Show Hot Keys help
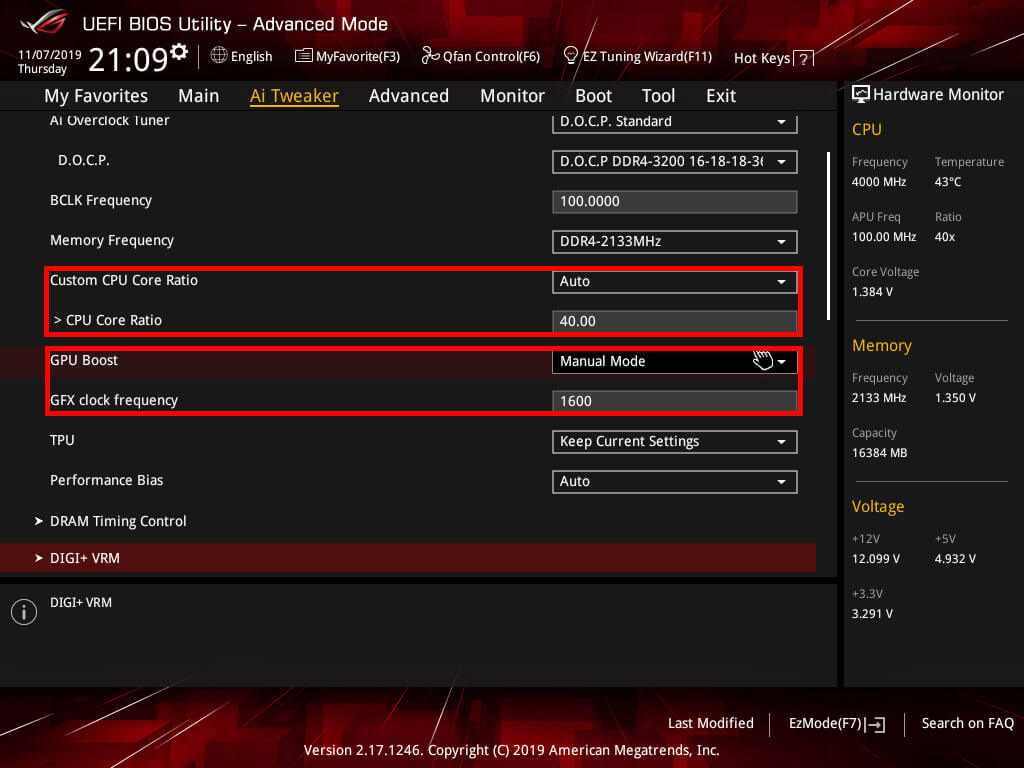1024x768 pixels. coord(761,58)
